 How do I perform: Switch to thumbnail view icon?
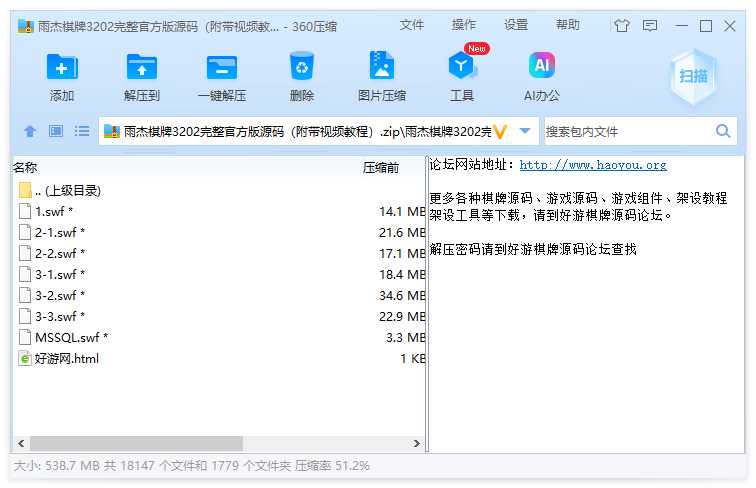(x=56, y=131)
